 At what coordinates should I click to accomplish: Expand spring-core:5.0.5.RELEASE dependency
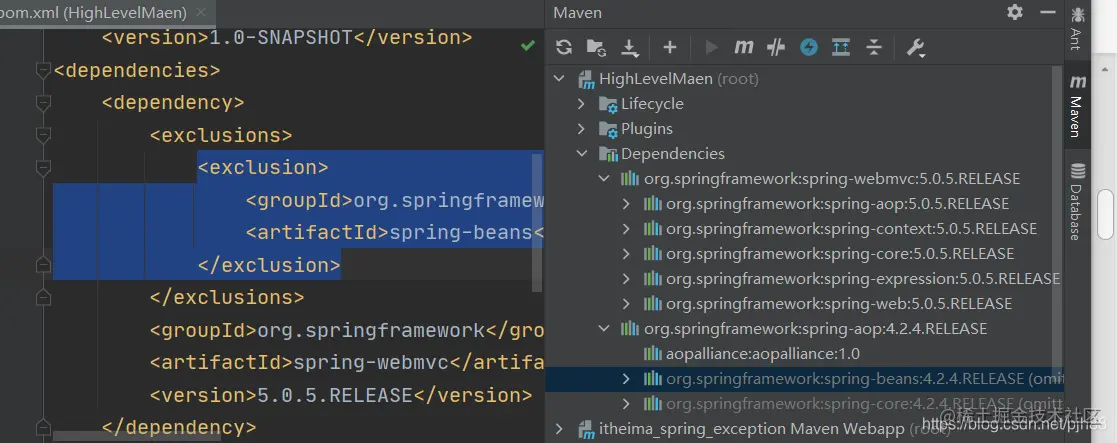click(626, 254)
